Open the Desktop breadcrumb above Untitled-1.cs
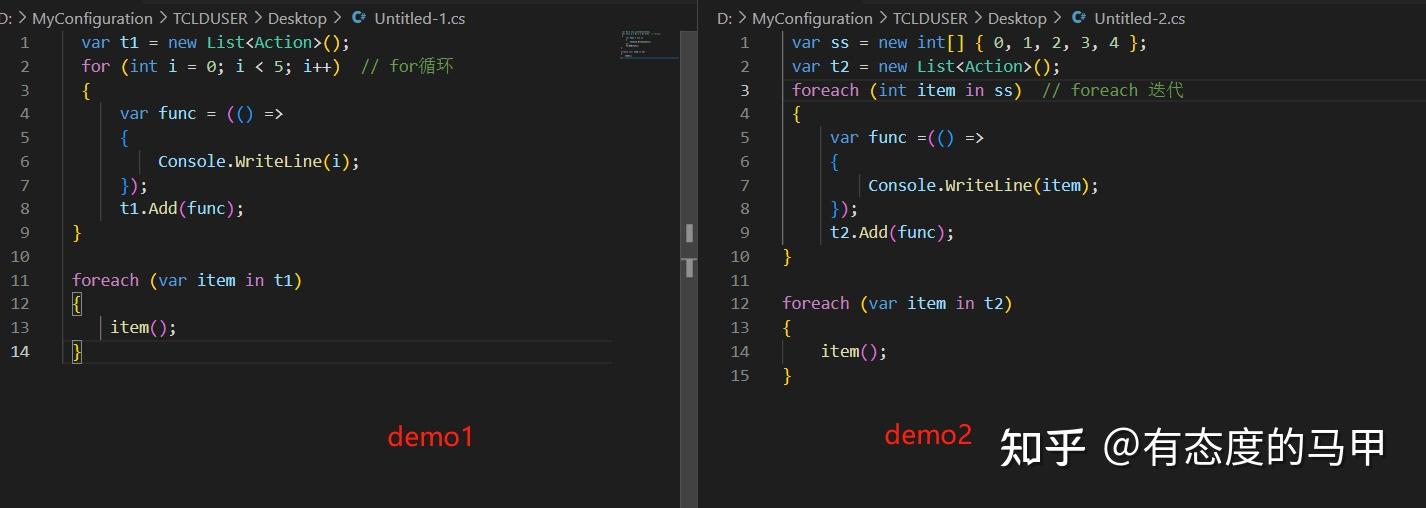The image size is (1426, 508). point(297,18)
